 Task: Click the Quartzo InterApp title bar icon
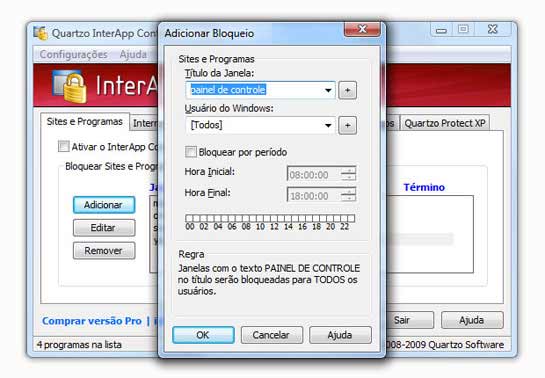tap(41, 33)
